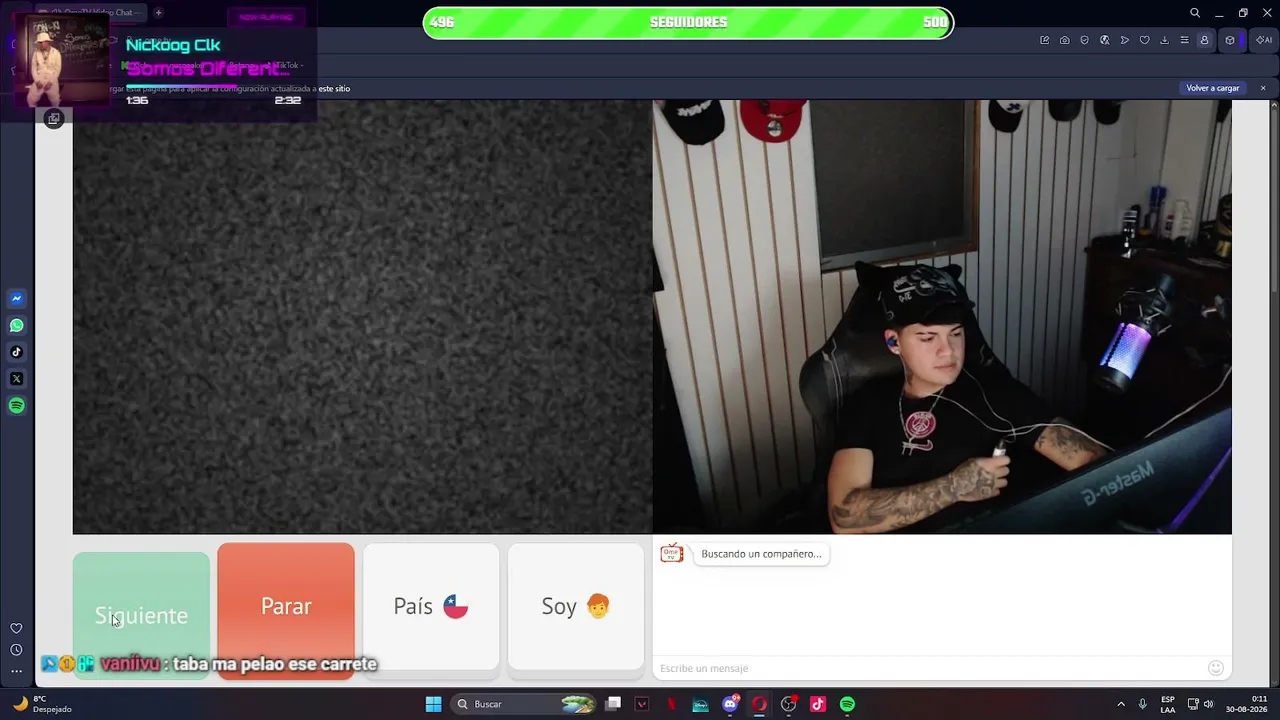Open the sidebar three-dots more menu
Viewport: 1280px width, 720px height.
pyautogui.click(x=16, y=671)
